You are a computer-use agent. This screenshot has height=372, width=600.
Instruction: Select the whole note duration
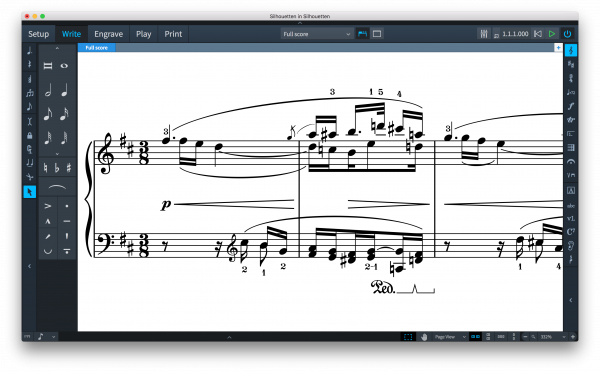(64, 66)
